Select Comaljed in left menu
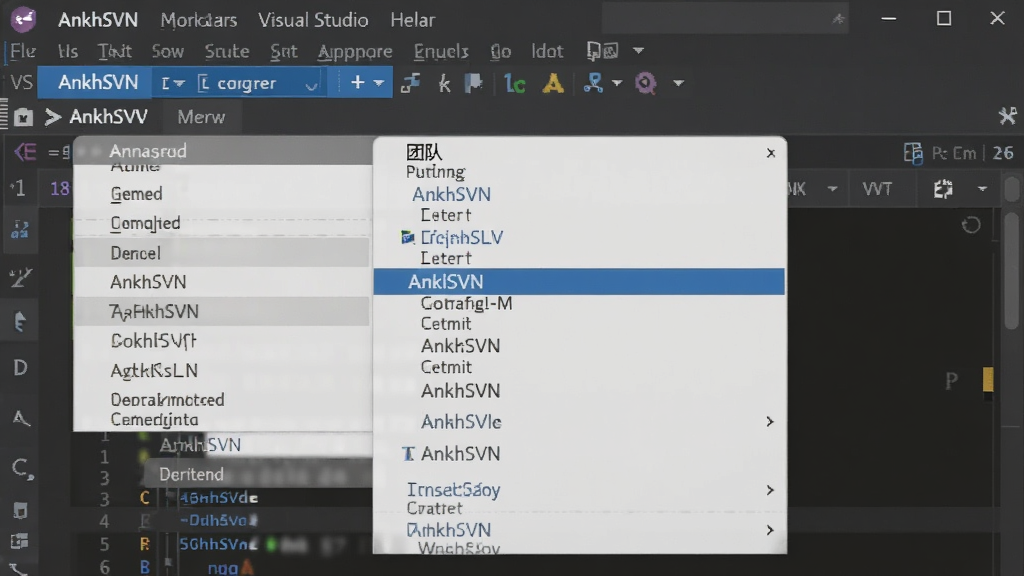 [145, 223]
